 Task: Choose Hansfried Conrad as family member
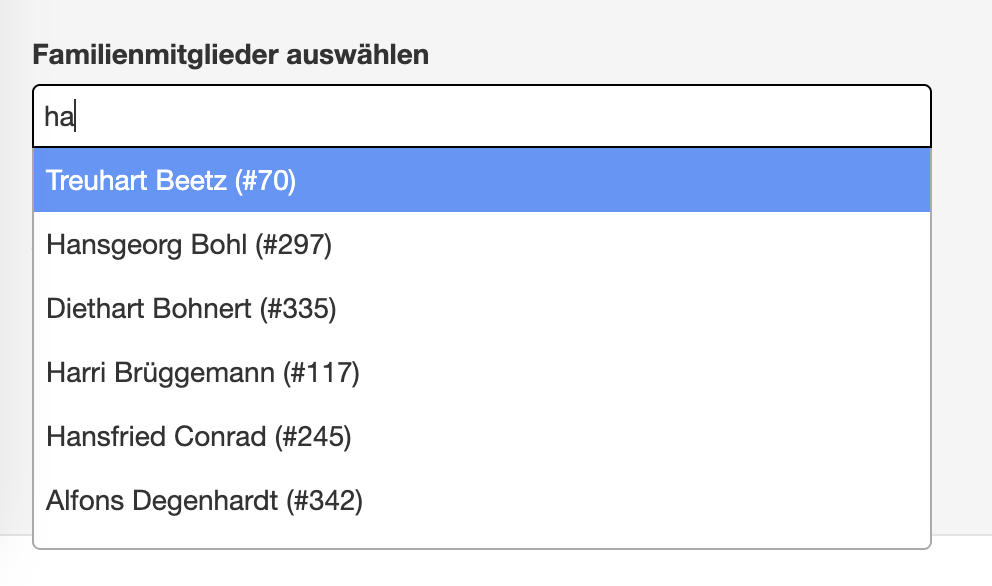(199, 436)
